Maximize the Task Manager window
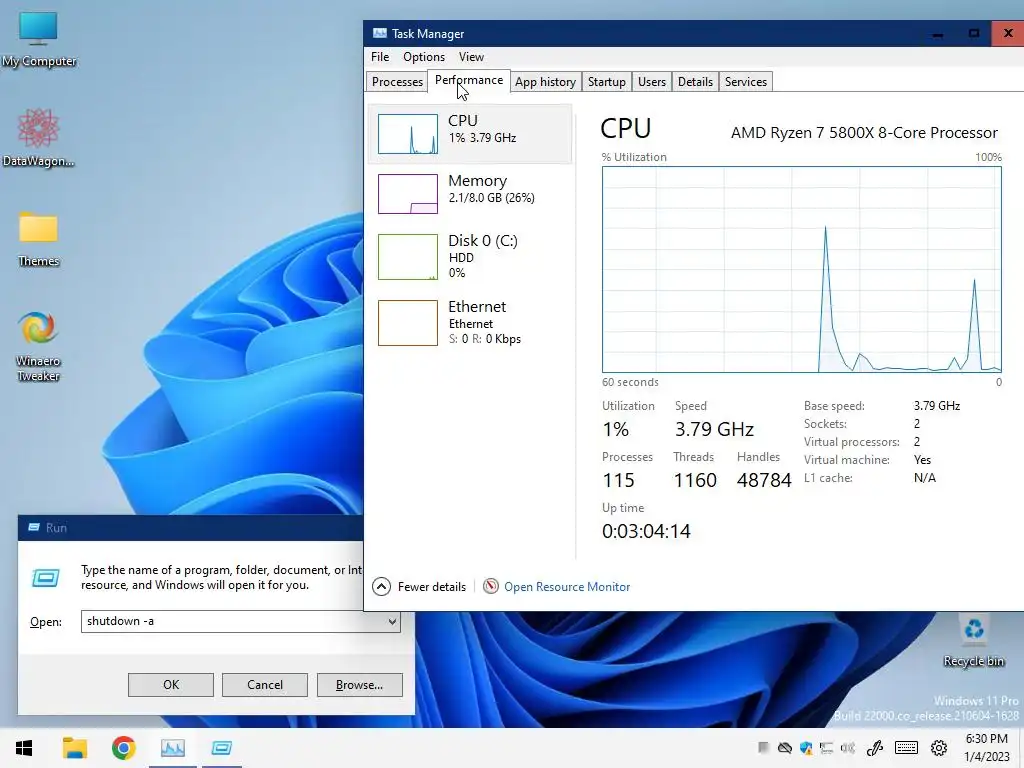 (973, 33)
